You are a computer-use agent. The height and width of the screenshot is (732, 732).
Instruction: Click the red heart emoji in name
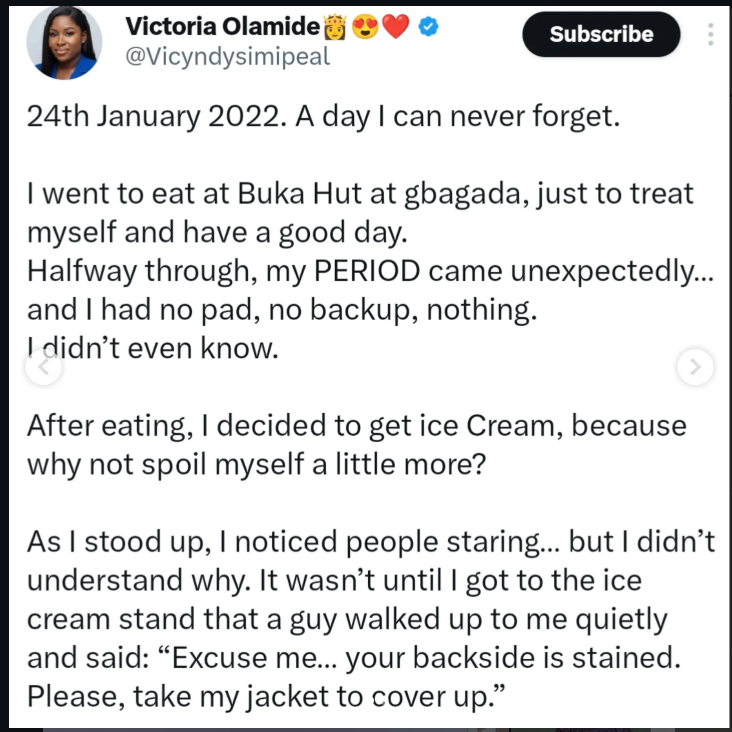pos(396,28)
